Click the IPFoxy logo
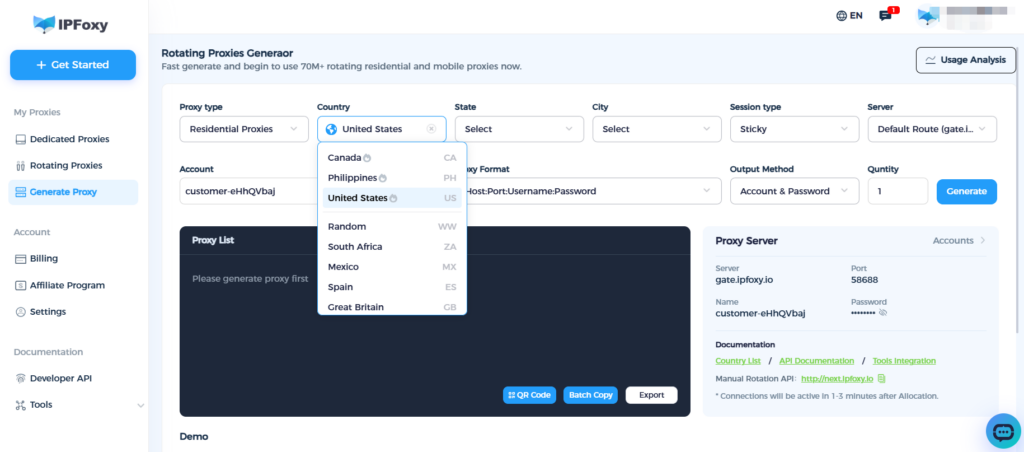The height and width of the screenshot is (452, 1024). click(71, 23)
